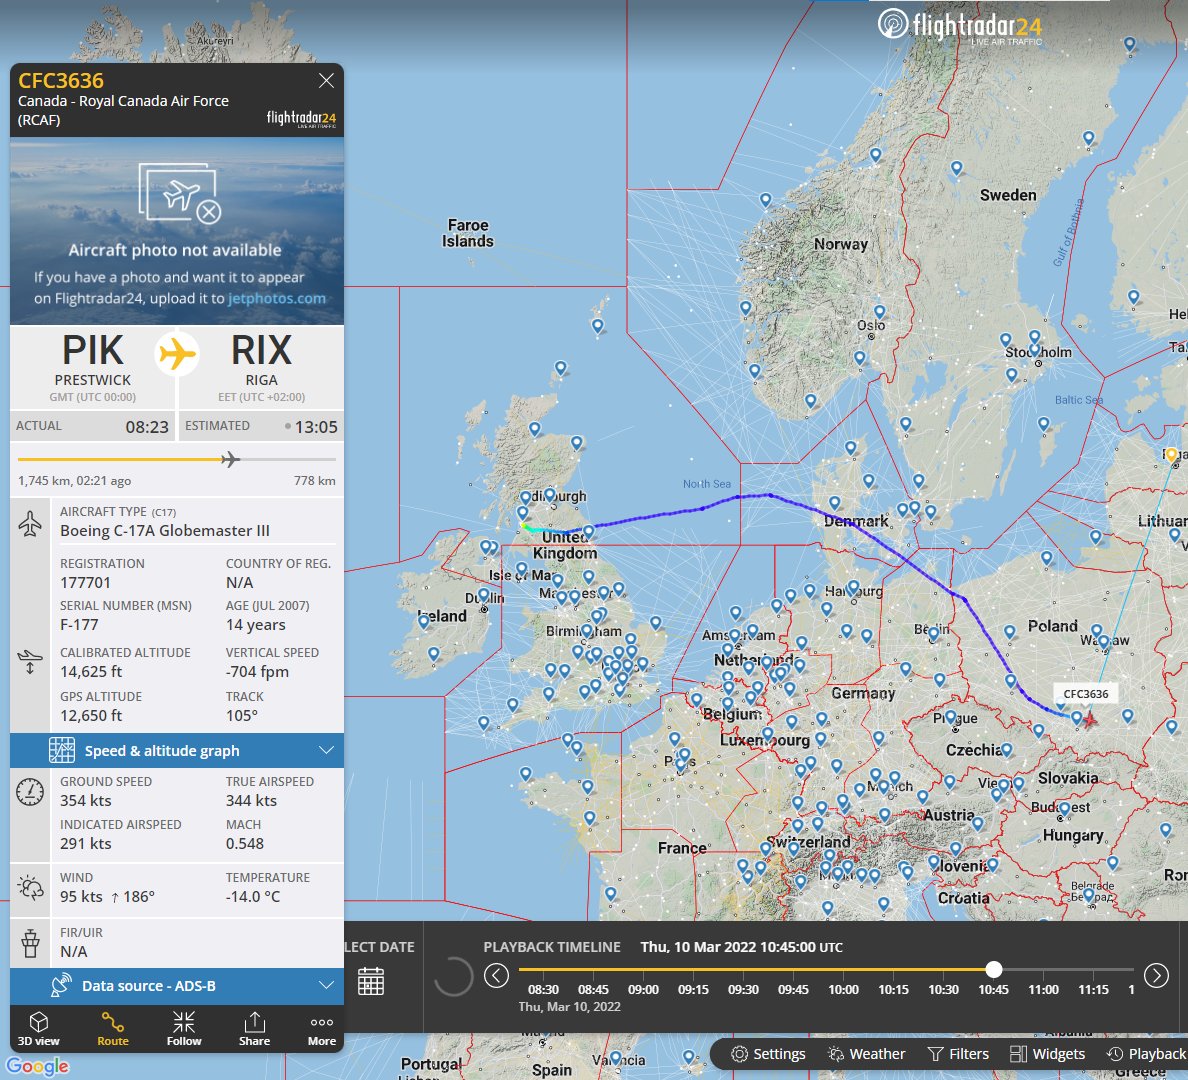Select the airport pin at Budapest
This screenshot has width=1188, height=1080.
1065,809
